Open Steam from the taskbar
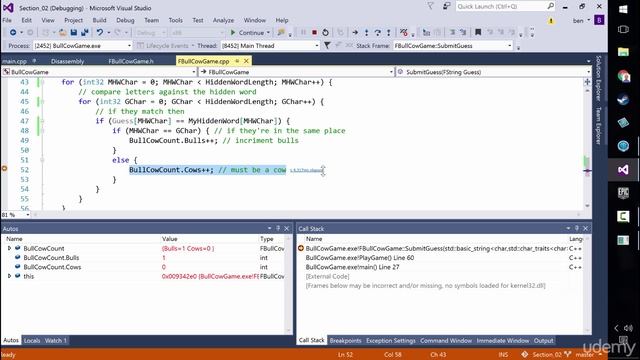 click(623, 100)
